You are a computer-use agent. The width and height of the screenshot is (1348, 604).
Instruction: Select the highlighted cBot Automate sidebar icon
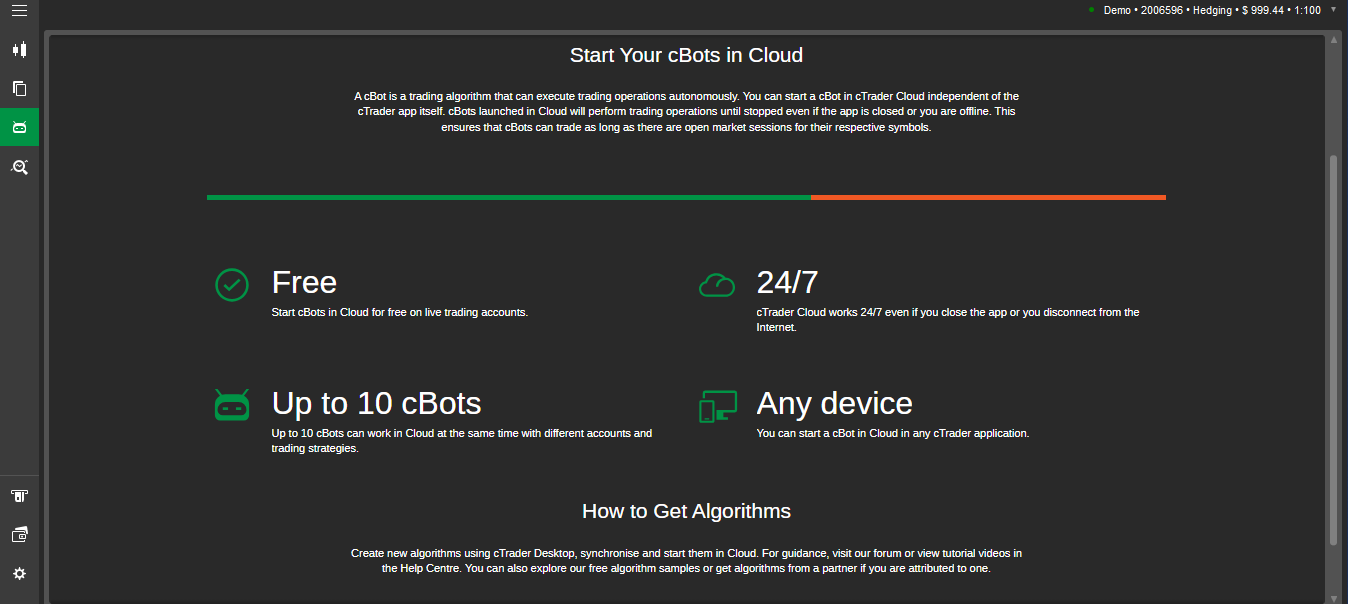coord(19,127)
